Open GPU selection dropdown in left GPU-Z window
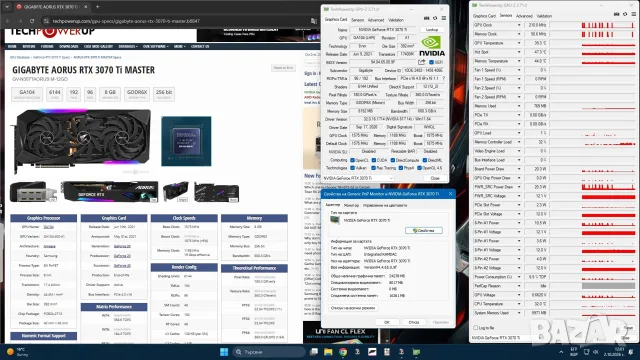The height and width of the screenshot is (360, 640). 358,178
